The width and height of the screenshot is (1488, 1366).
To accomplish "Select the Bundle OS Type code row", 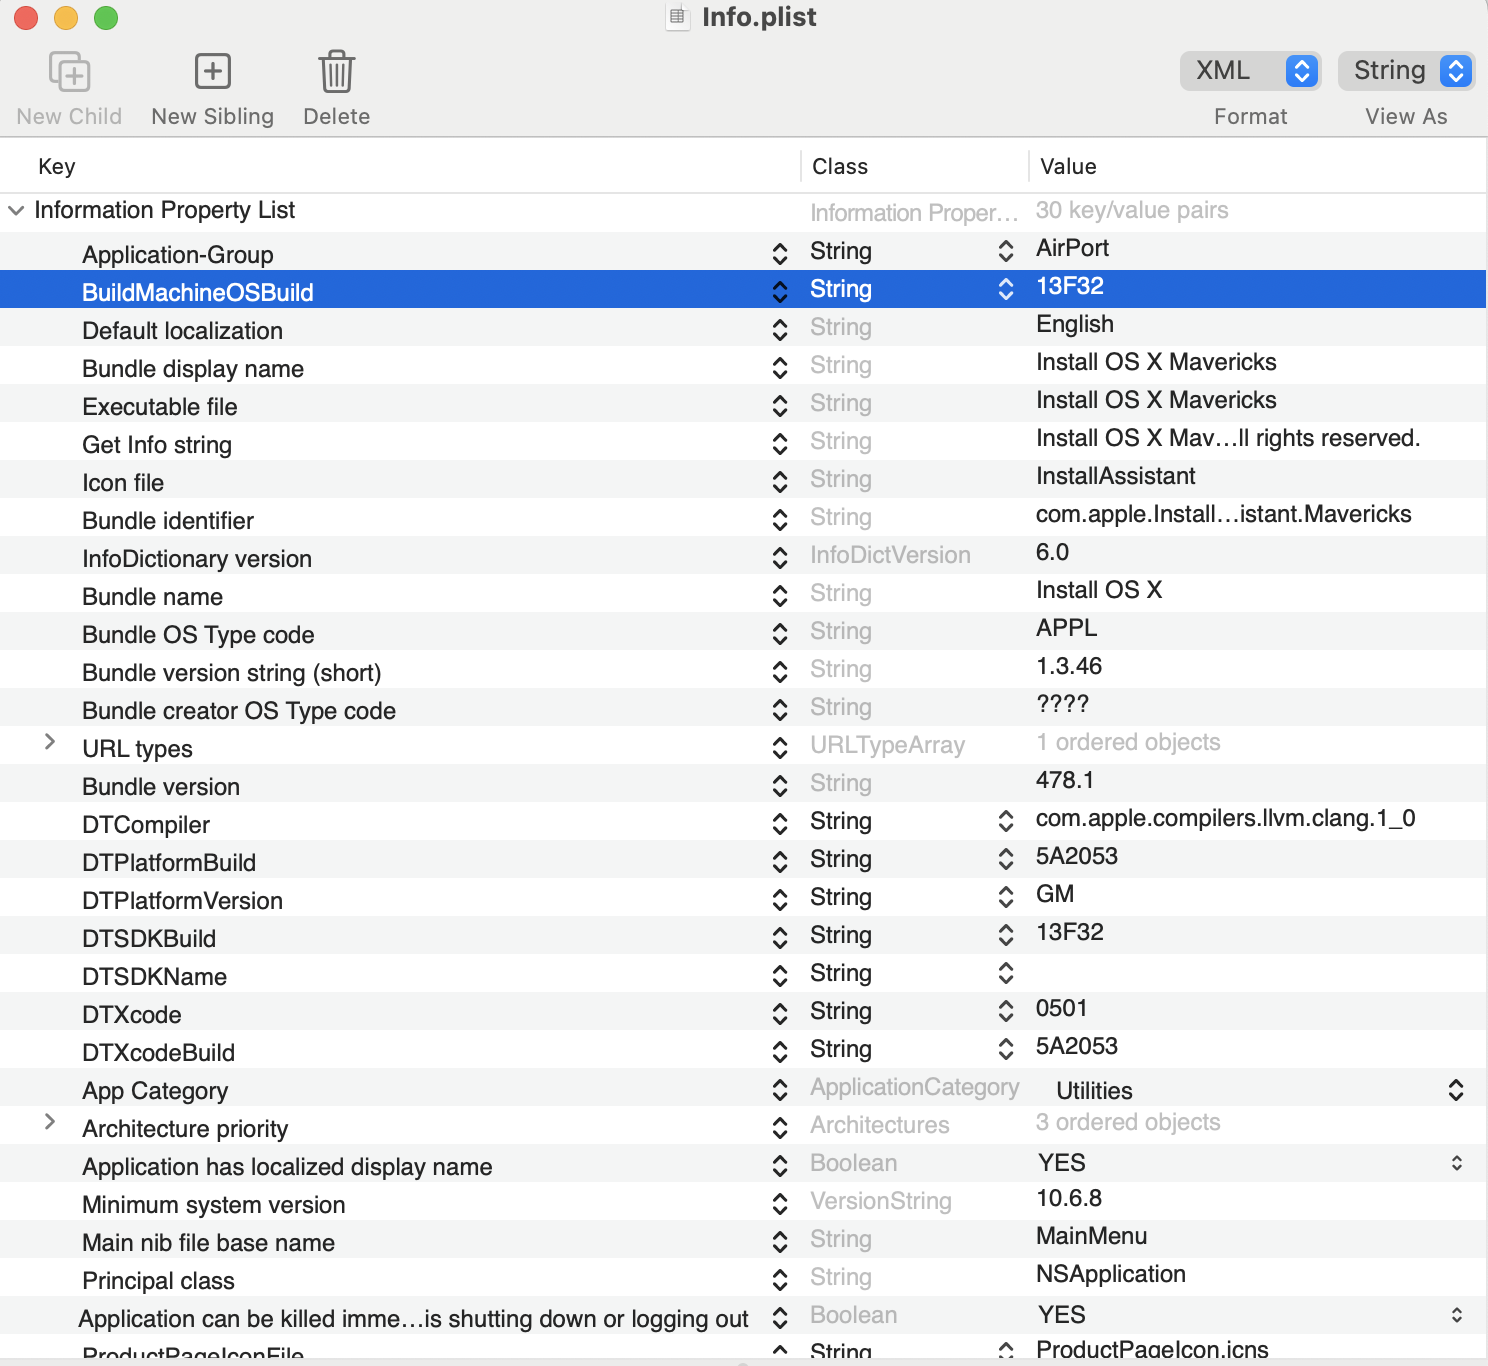I will click(x=743, y=632).
